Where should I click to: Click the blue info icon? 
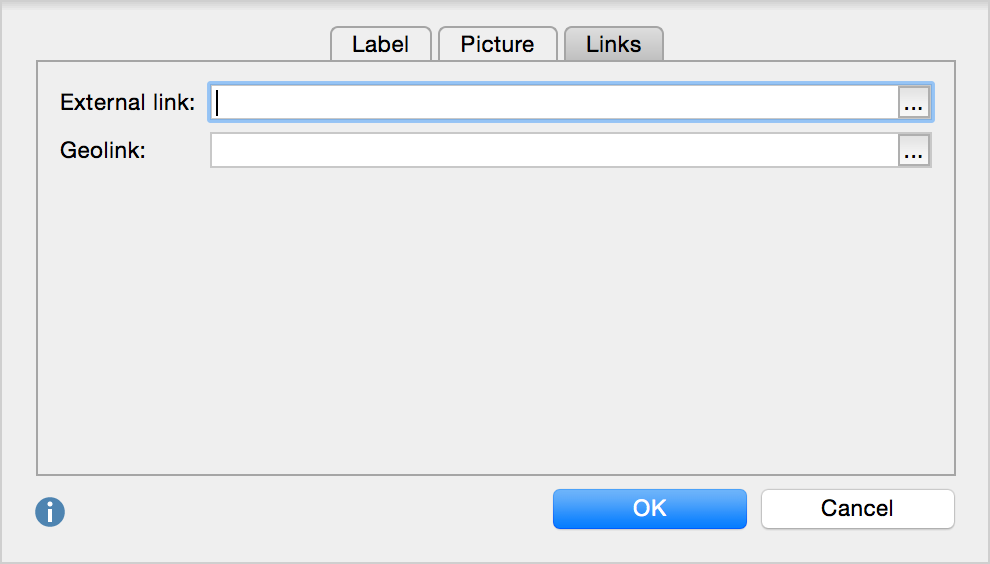pyautogui.click(x=50, y=512)
